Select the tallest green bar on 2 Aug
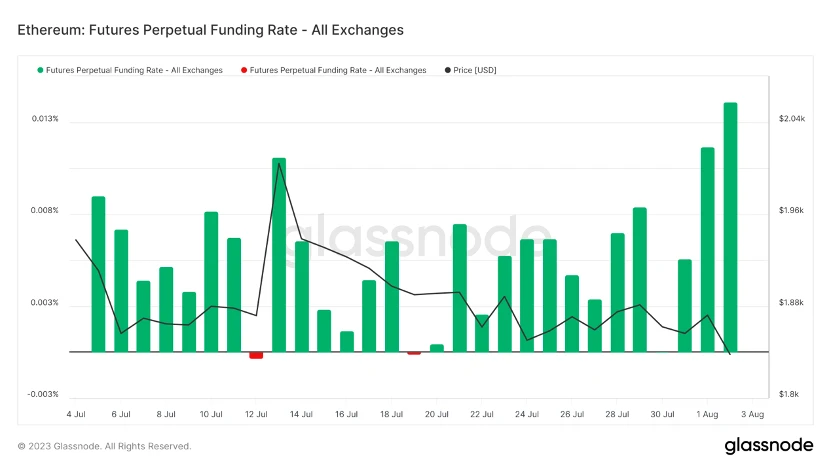 (730, 227)
